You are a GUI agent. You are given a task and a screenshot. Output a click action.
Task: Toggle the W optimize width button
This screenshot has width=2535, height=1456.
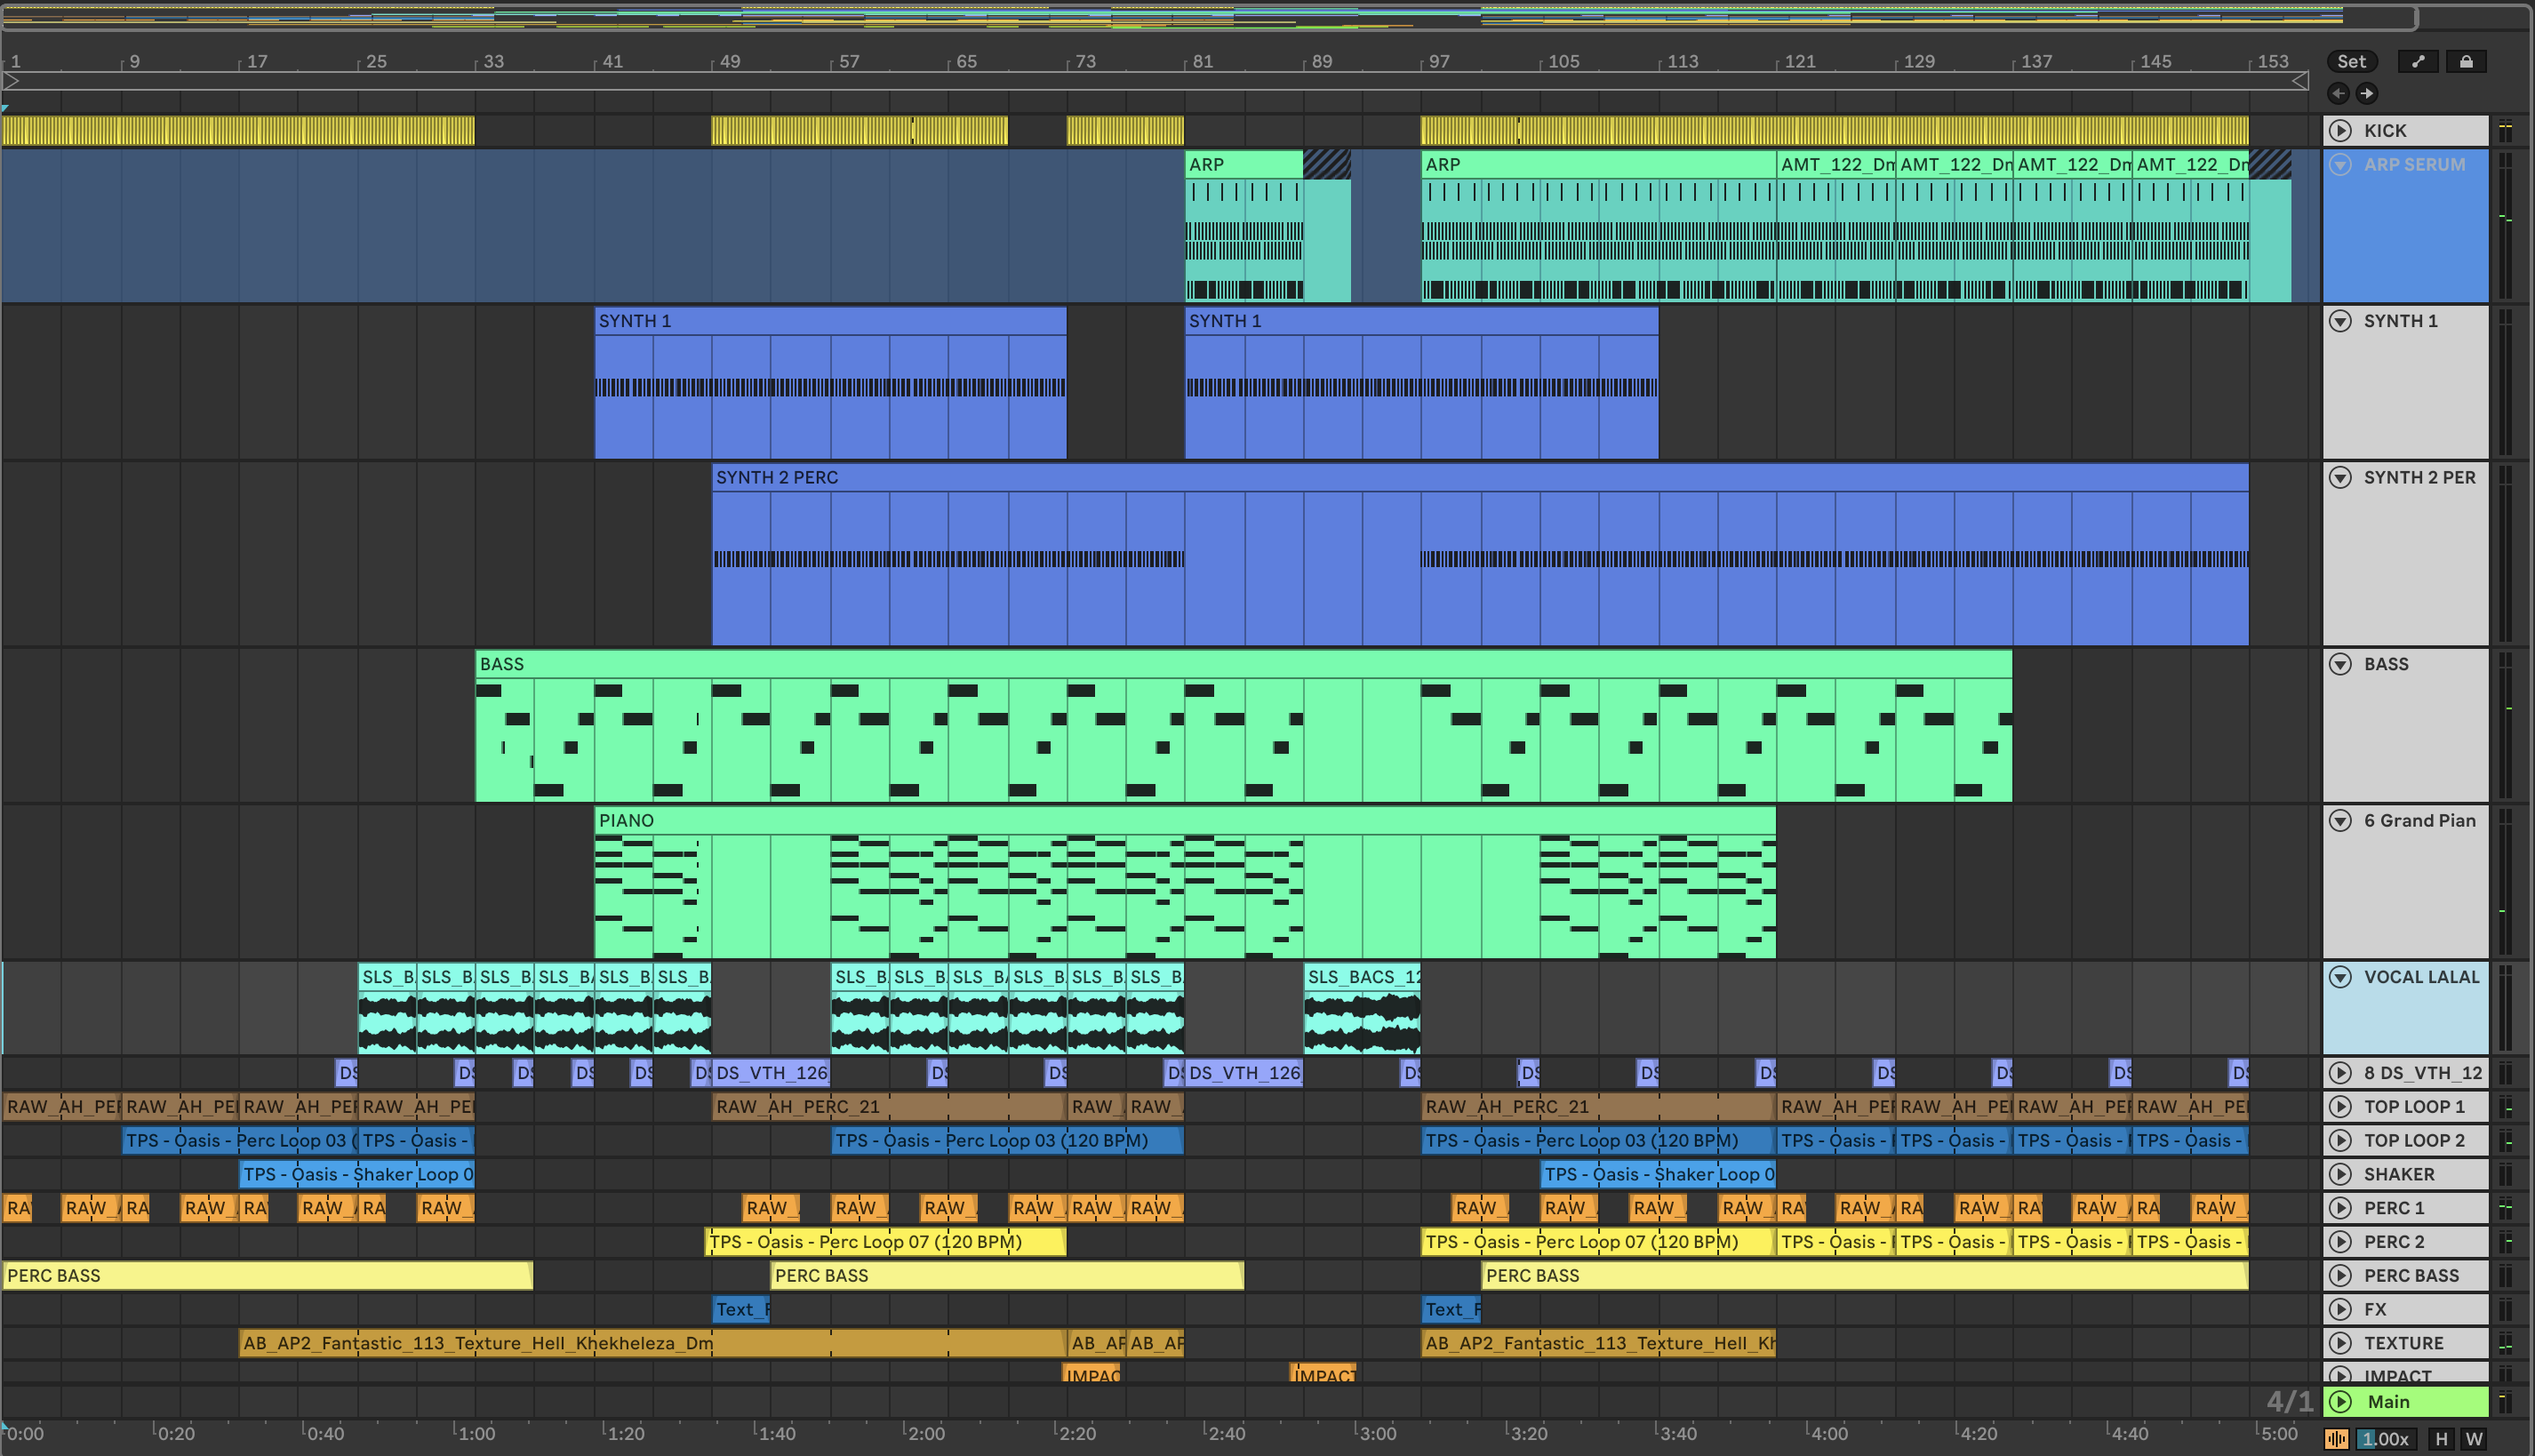[x=2474, y=1439]
